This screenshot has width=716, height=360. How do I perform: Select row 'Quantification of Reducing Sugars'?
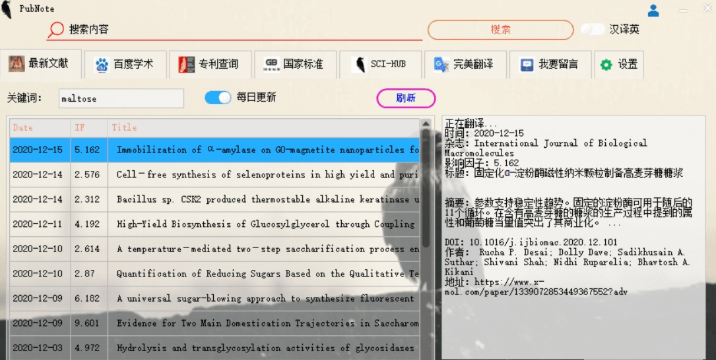coord(215,274)
